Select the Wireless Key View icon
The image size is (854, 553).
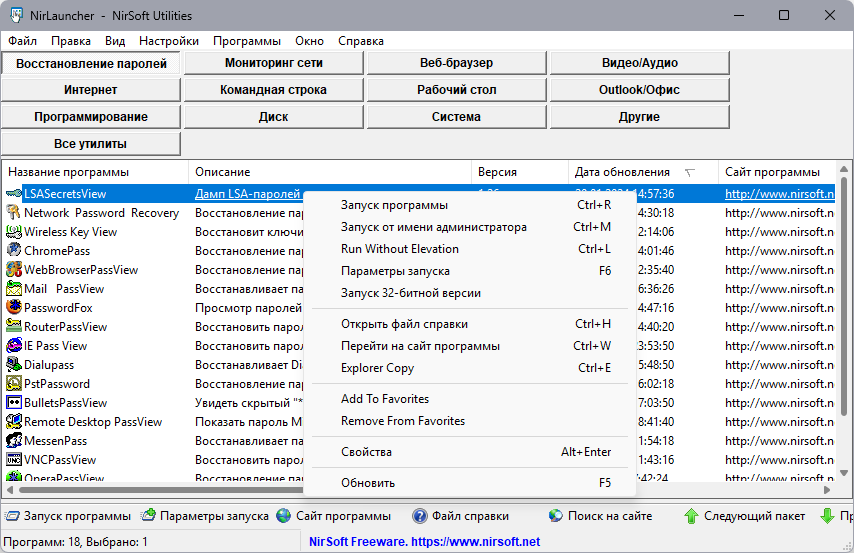pyautogui.click(x=14, y=232)
